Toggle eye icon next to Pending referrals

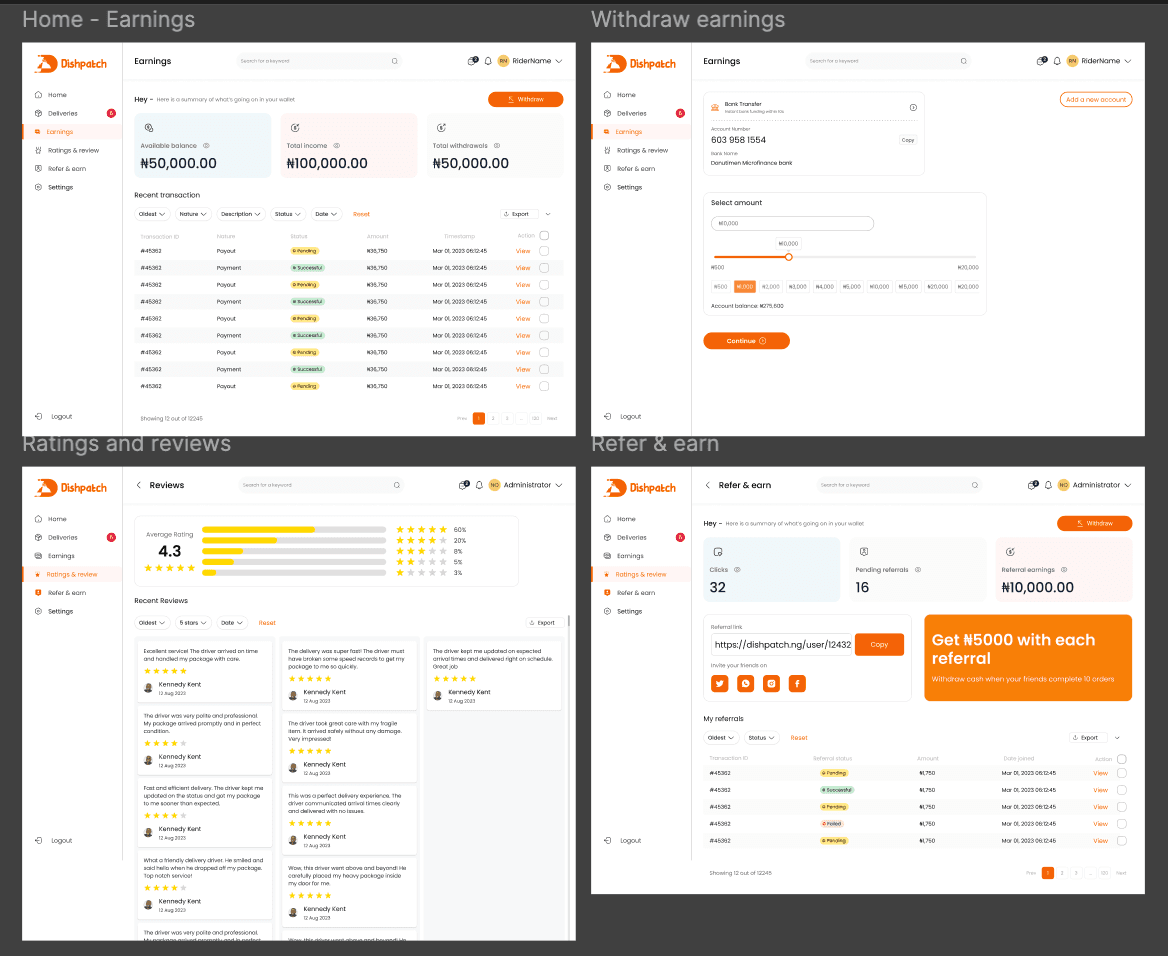coord(918,569)
